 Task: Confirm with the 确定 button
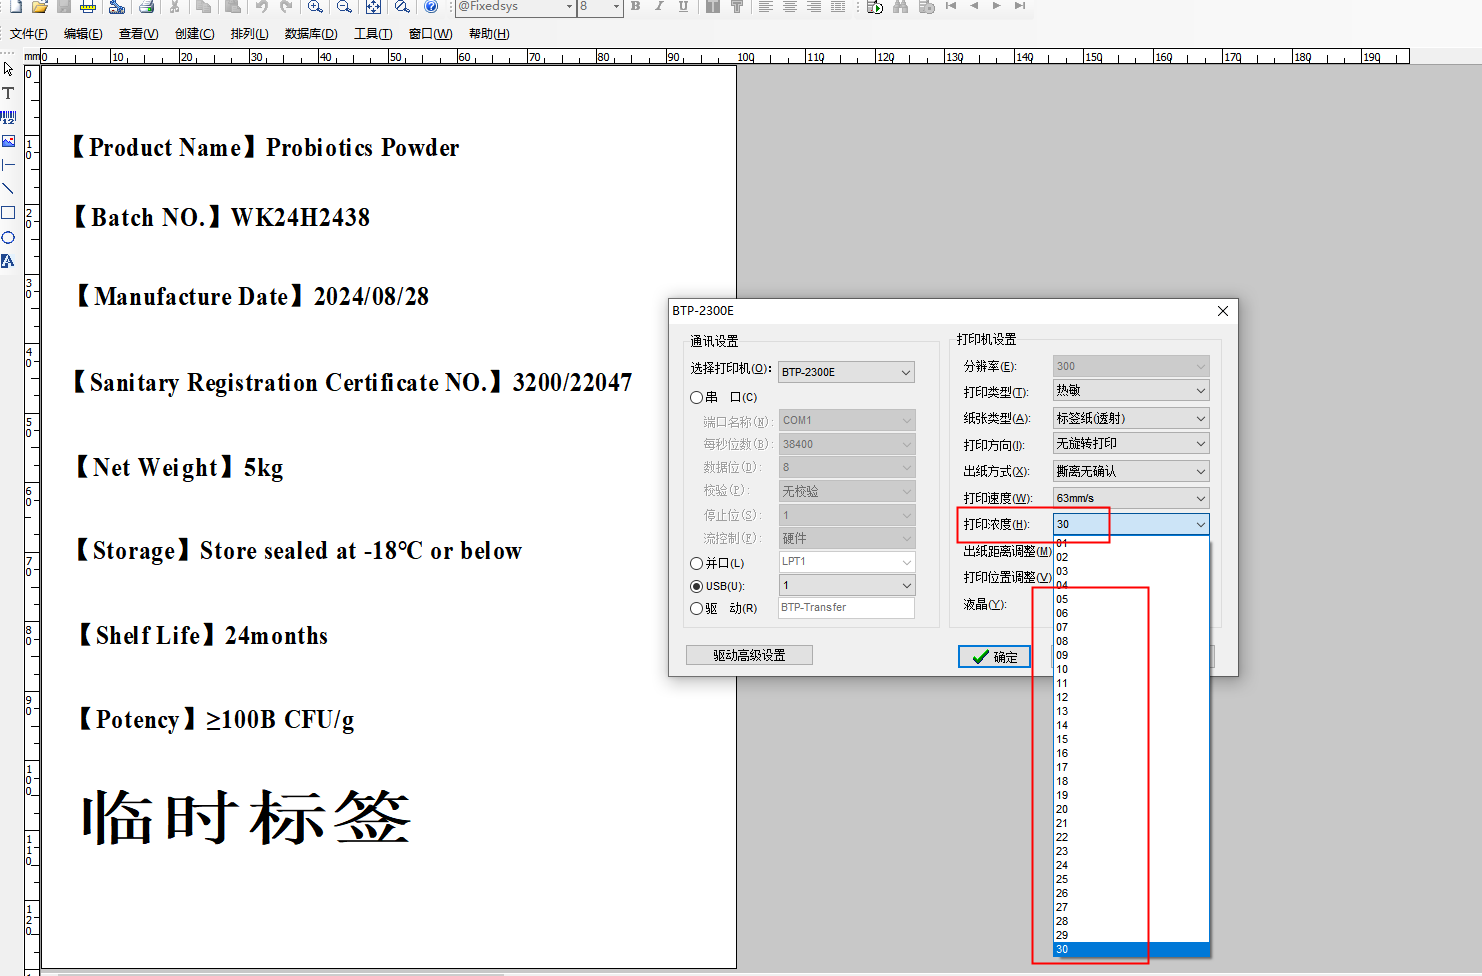(994, 656)
